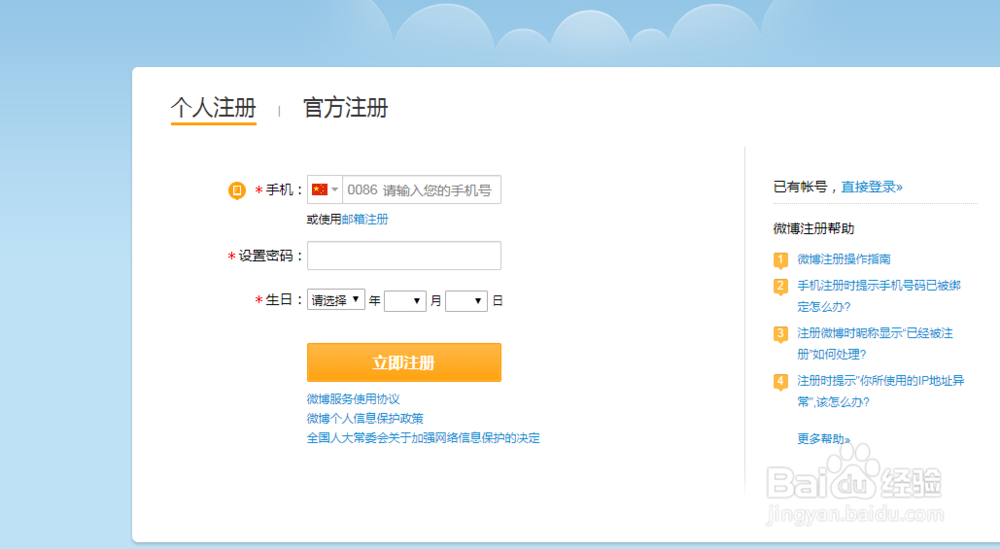Click the 邮箱注册 link

point(365,219)
